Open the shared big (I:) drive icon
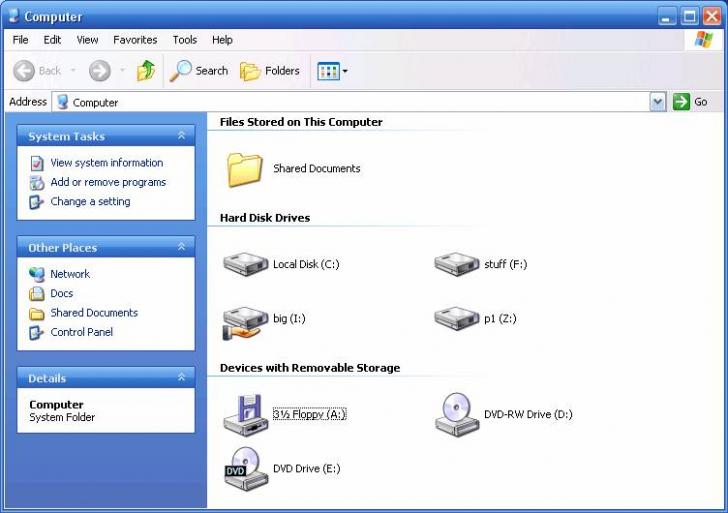Screen dimensions: 728x513 [x=244, y=320]
